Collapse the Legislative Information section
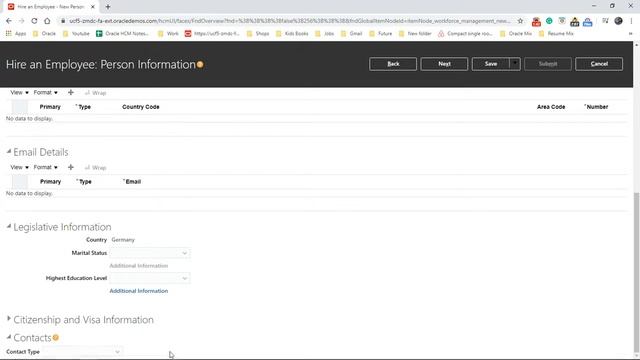The width and height of the screenshot is (640, 360). (x=9, y=226)
